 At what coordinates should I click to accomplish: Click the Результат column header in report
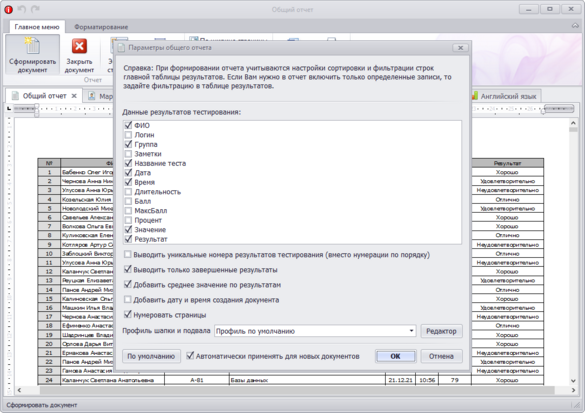(x=507, y=163)
